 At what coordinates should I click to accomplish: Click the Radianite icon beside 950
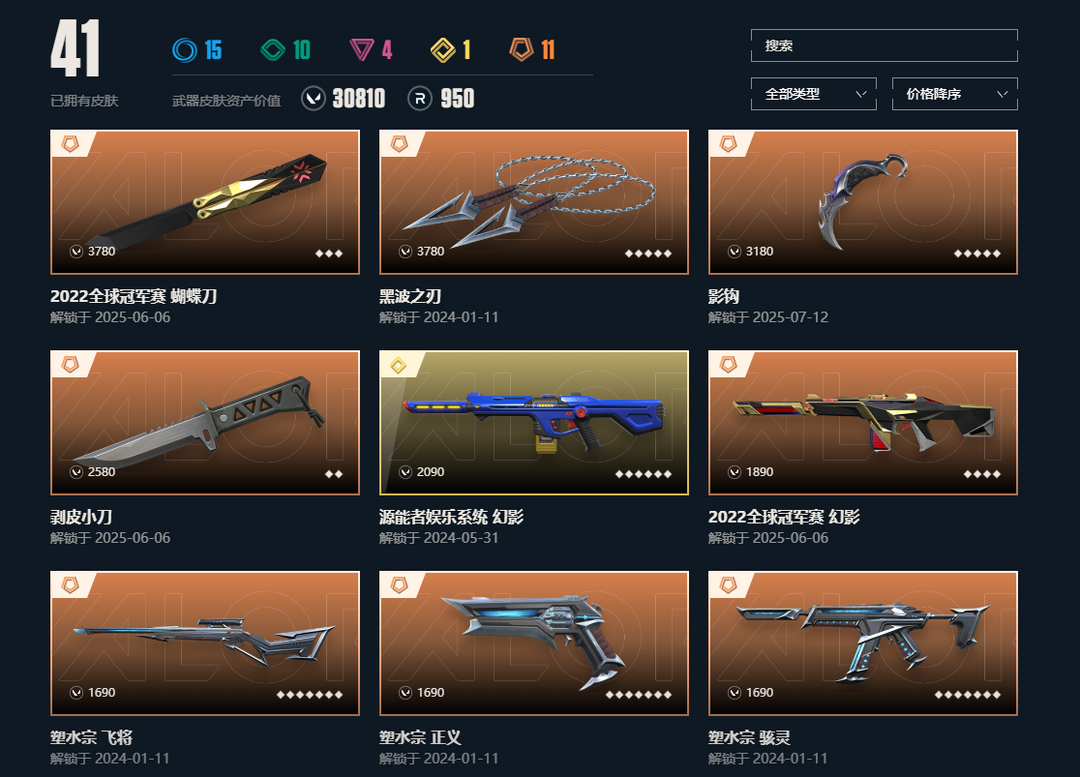(420, 99)
